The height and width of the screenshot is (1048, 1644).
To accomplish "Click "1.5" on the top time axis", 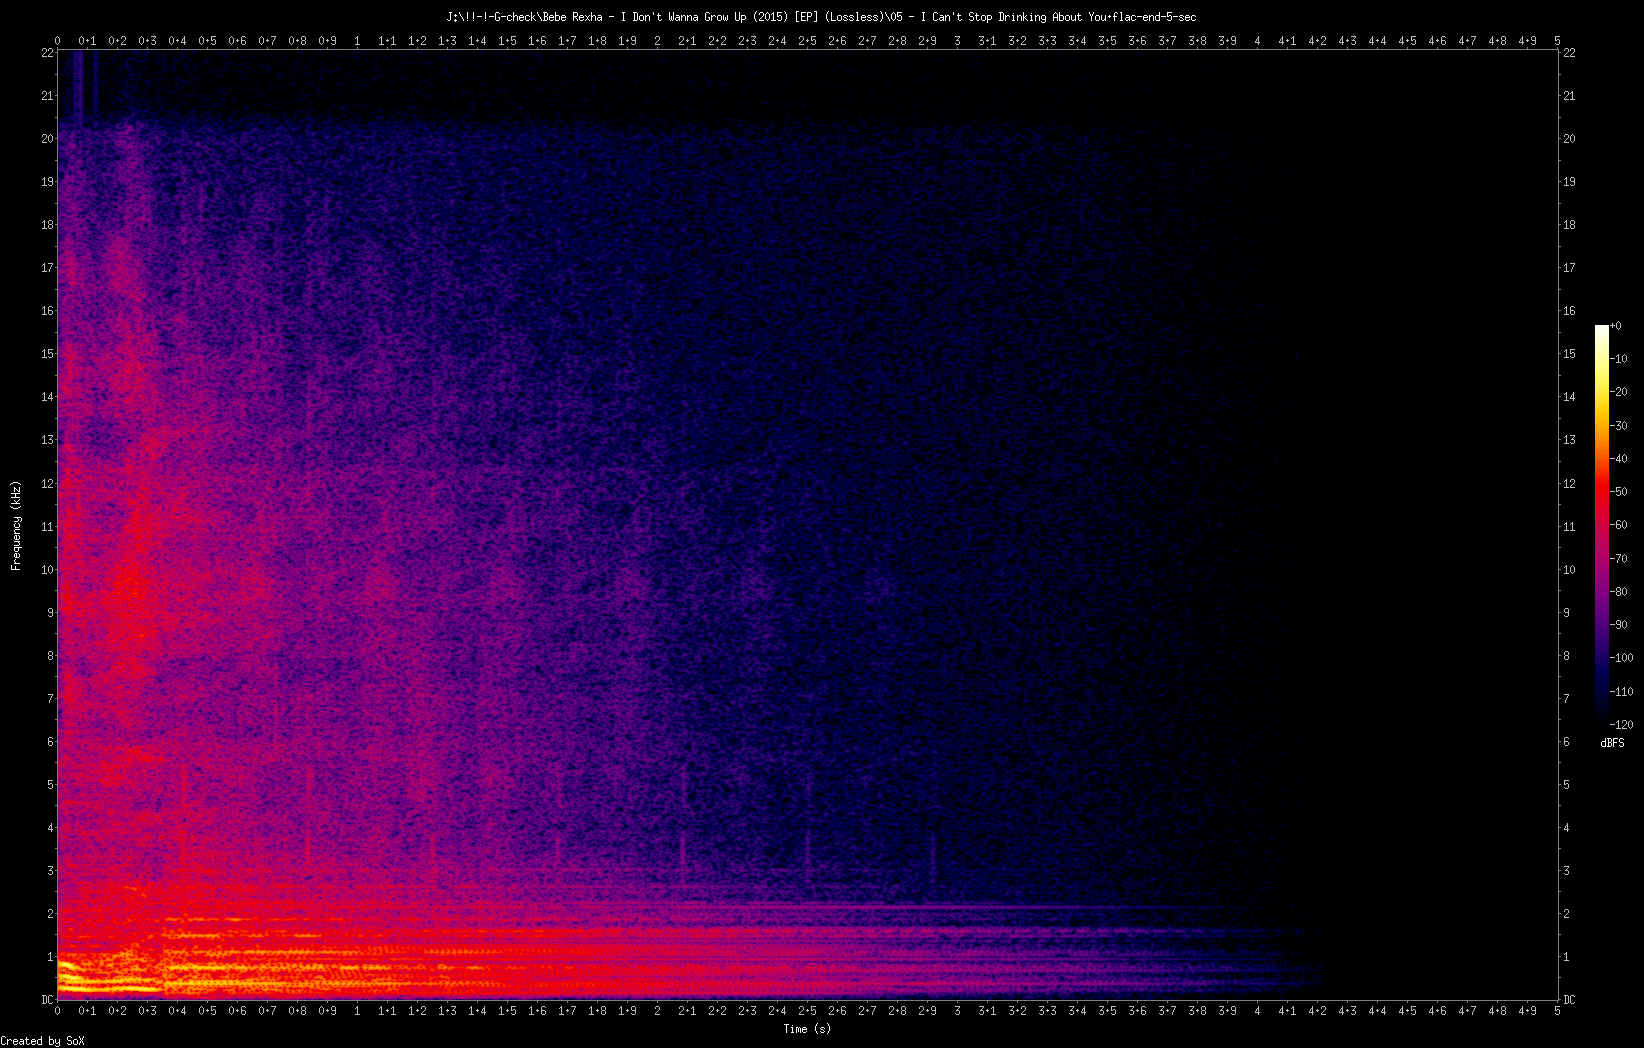I will click(x=507, y=41).
